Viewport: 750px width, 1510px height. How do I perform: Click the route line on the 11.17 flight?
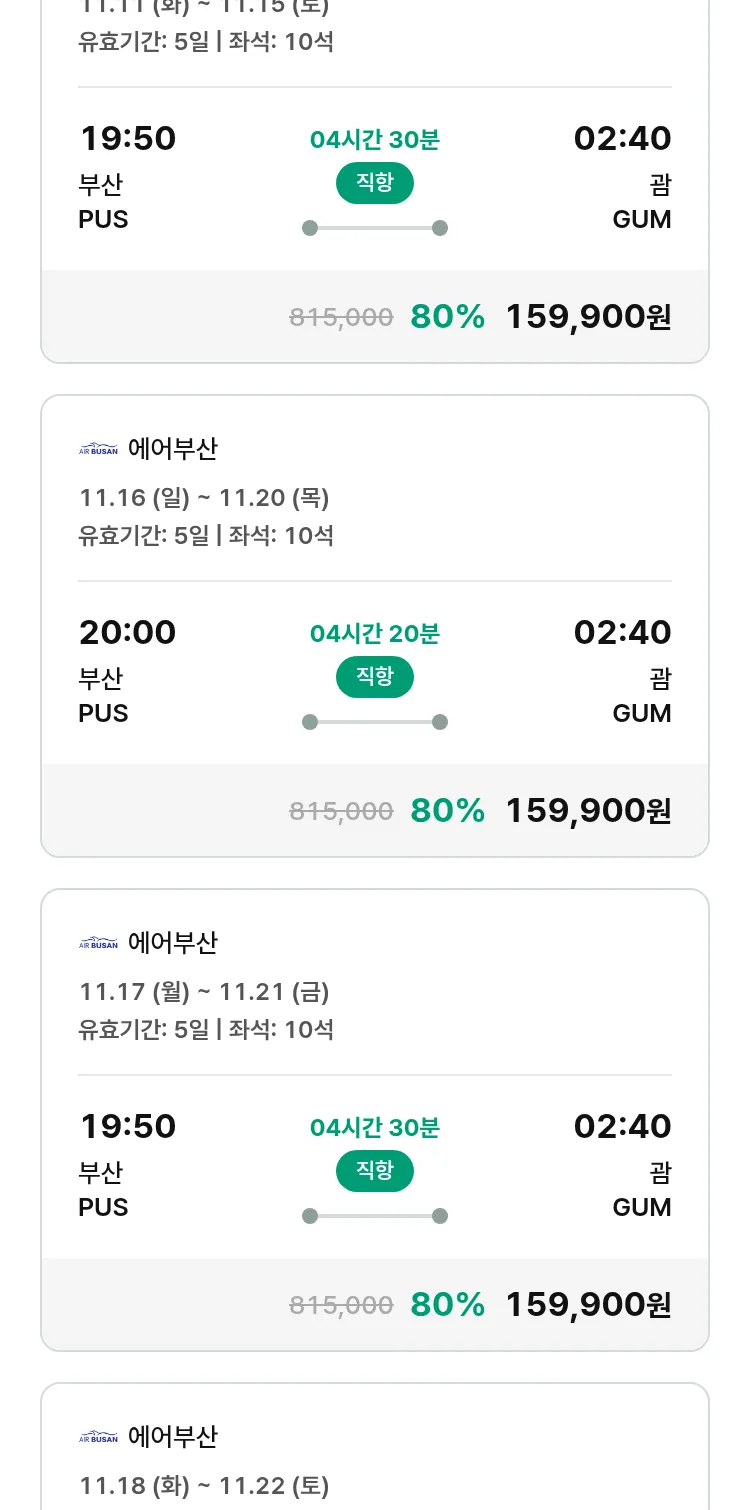pos(375,1216)
